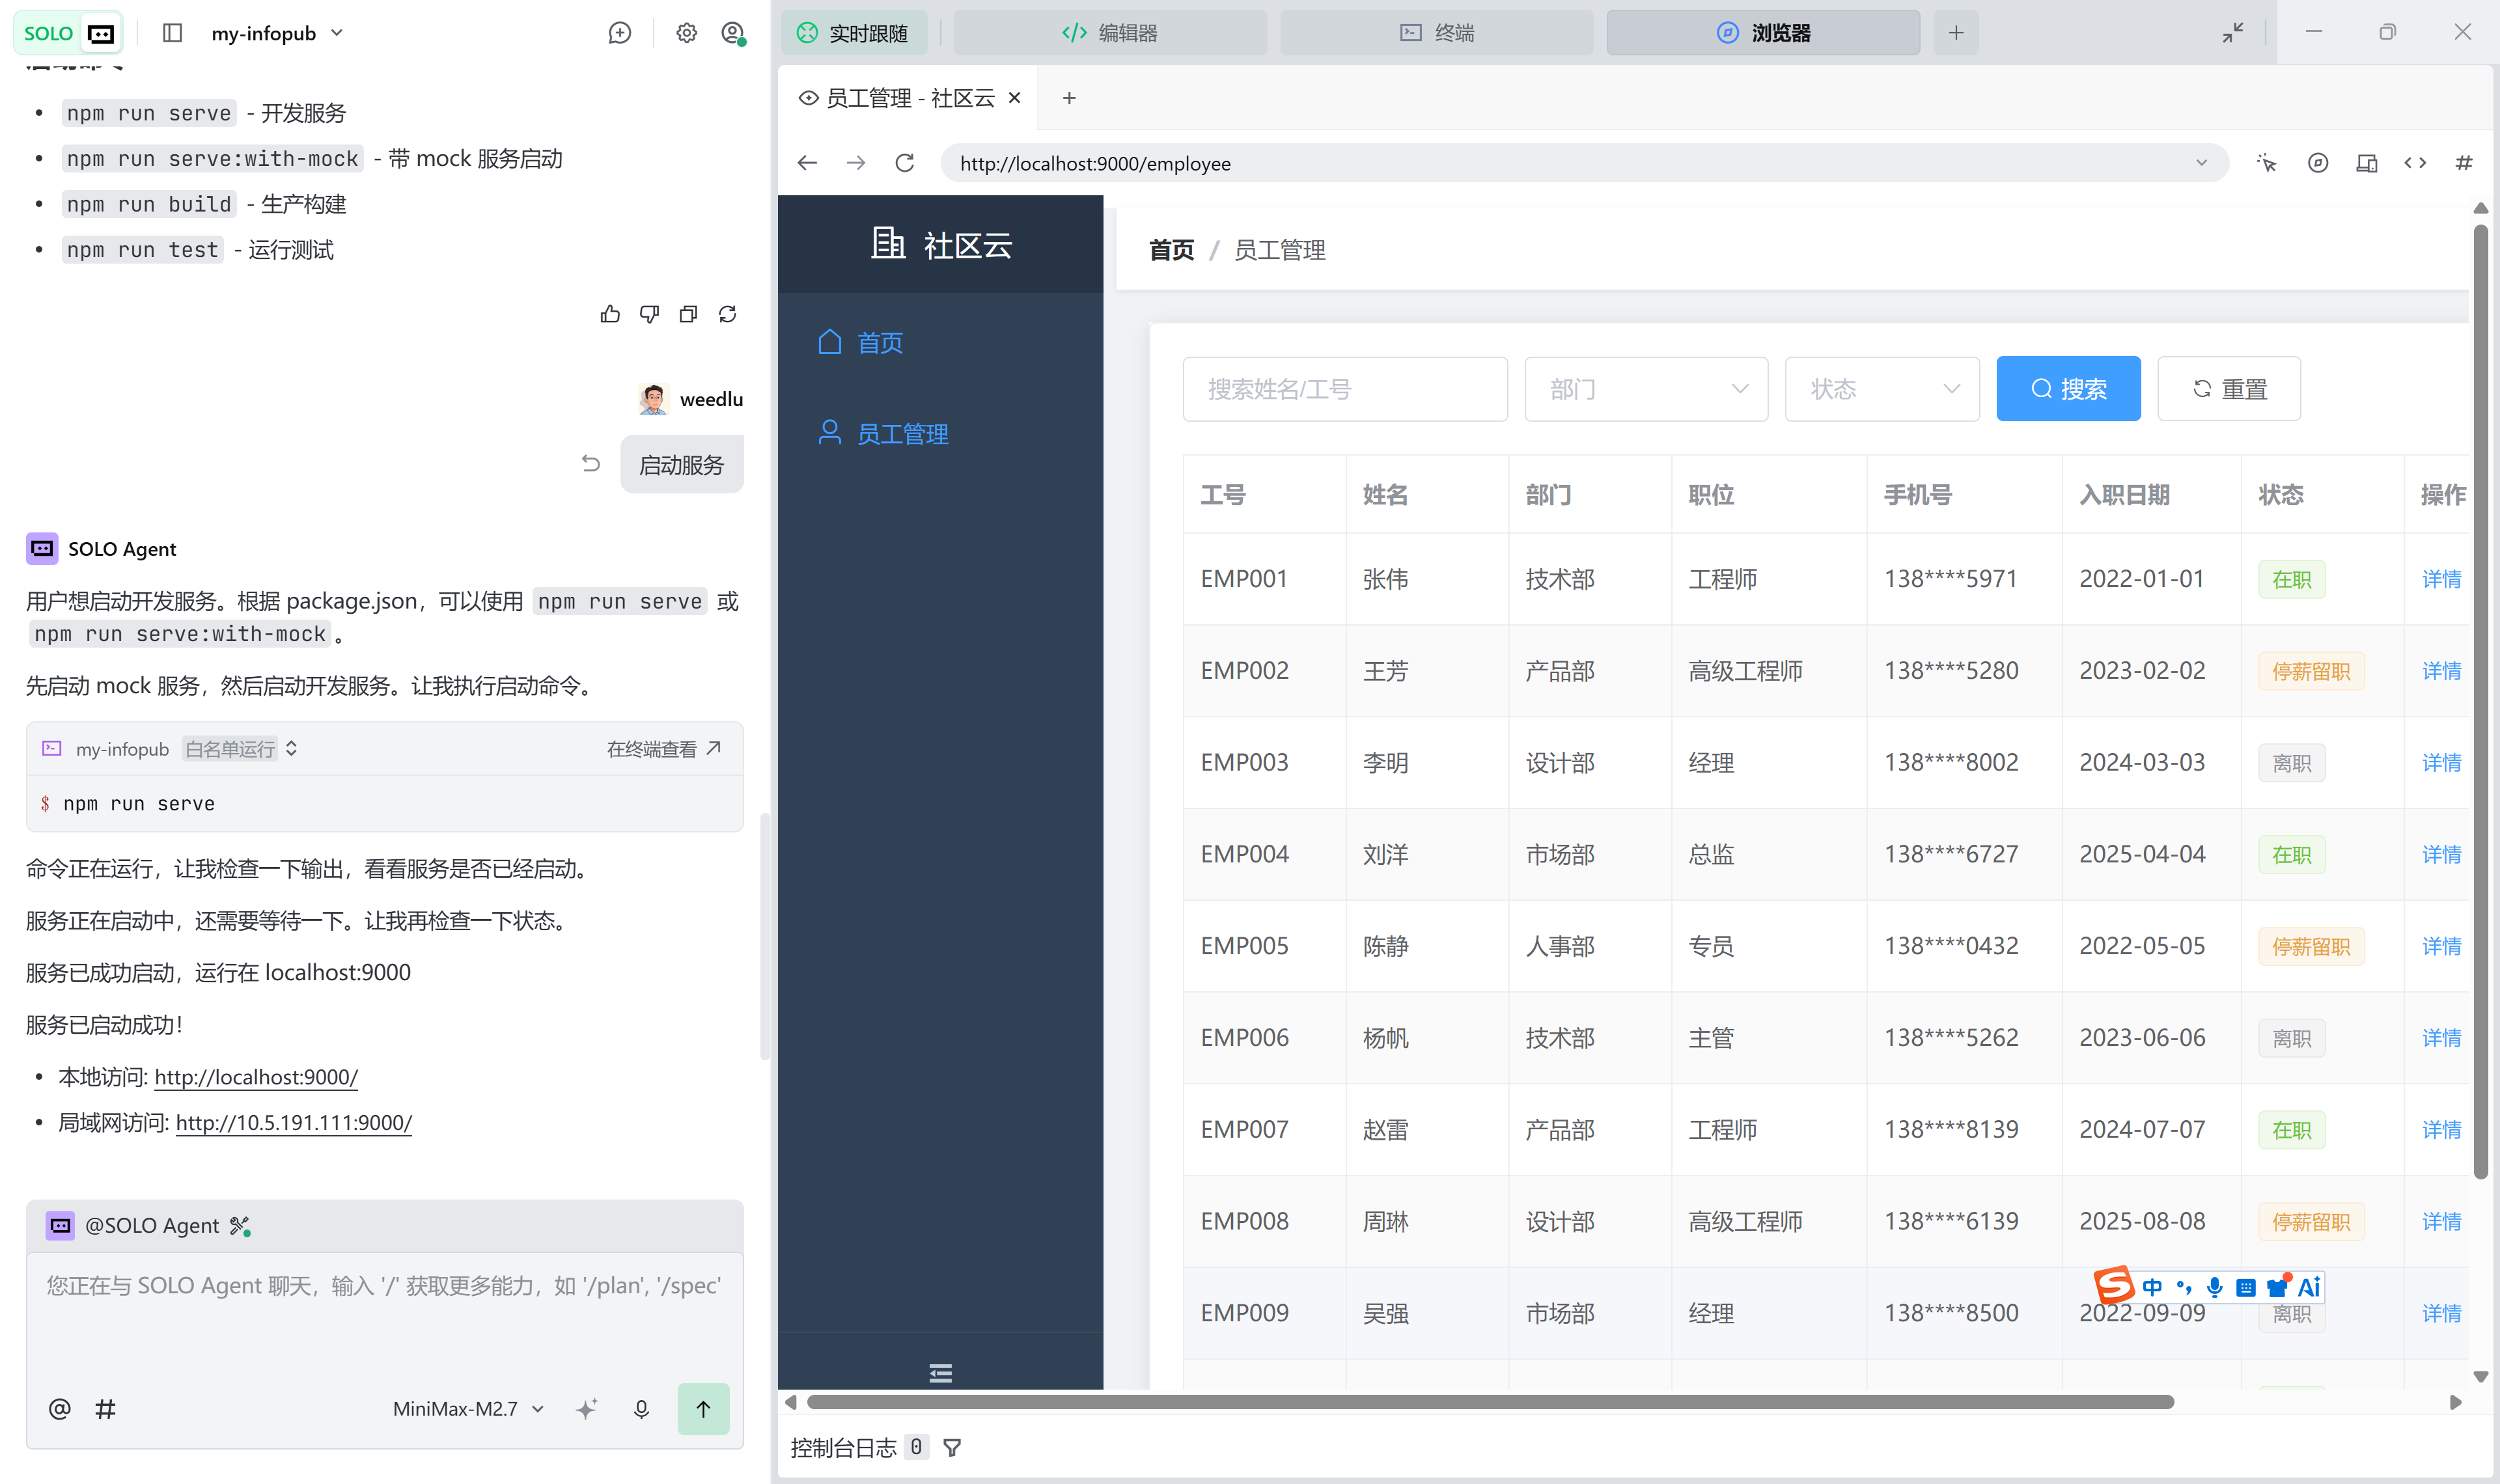Click the horizontal scrollbar under the table
The width and height of the screenshot is (2500, 1484).
1490,1402
